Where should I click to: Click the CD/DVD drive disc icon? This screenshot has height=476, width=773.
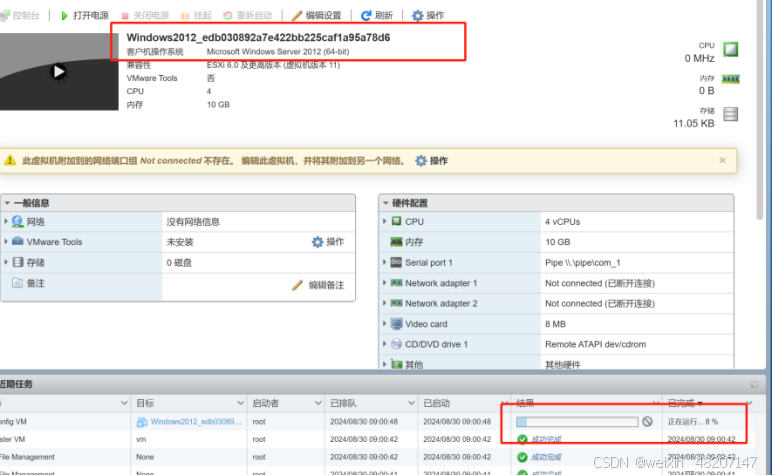point(396,344)
